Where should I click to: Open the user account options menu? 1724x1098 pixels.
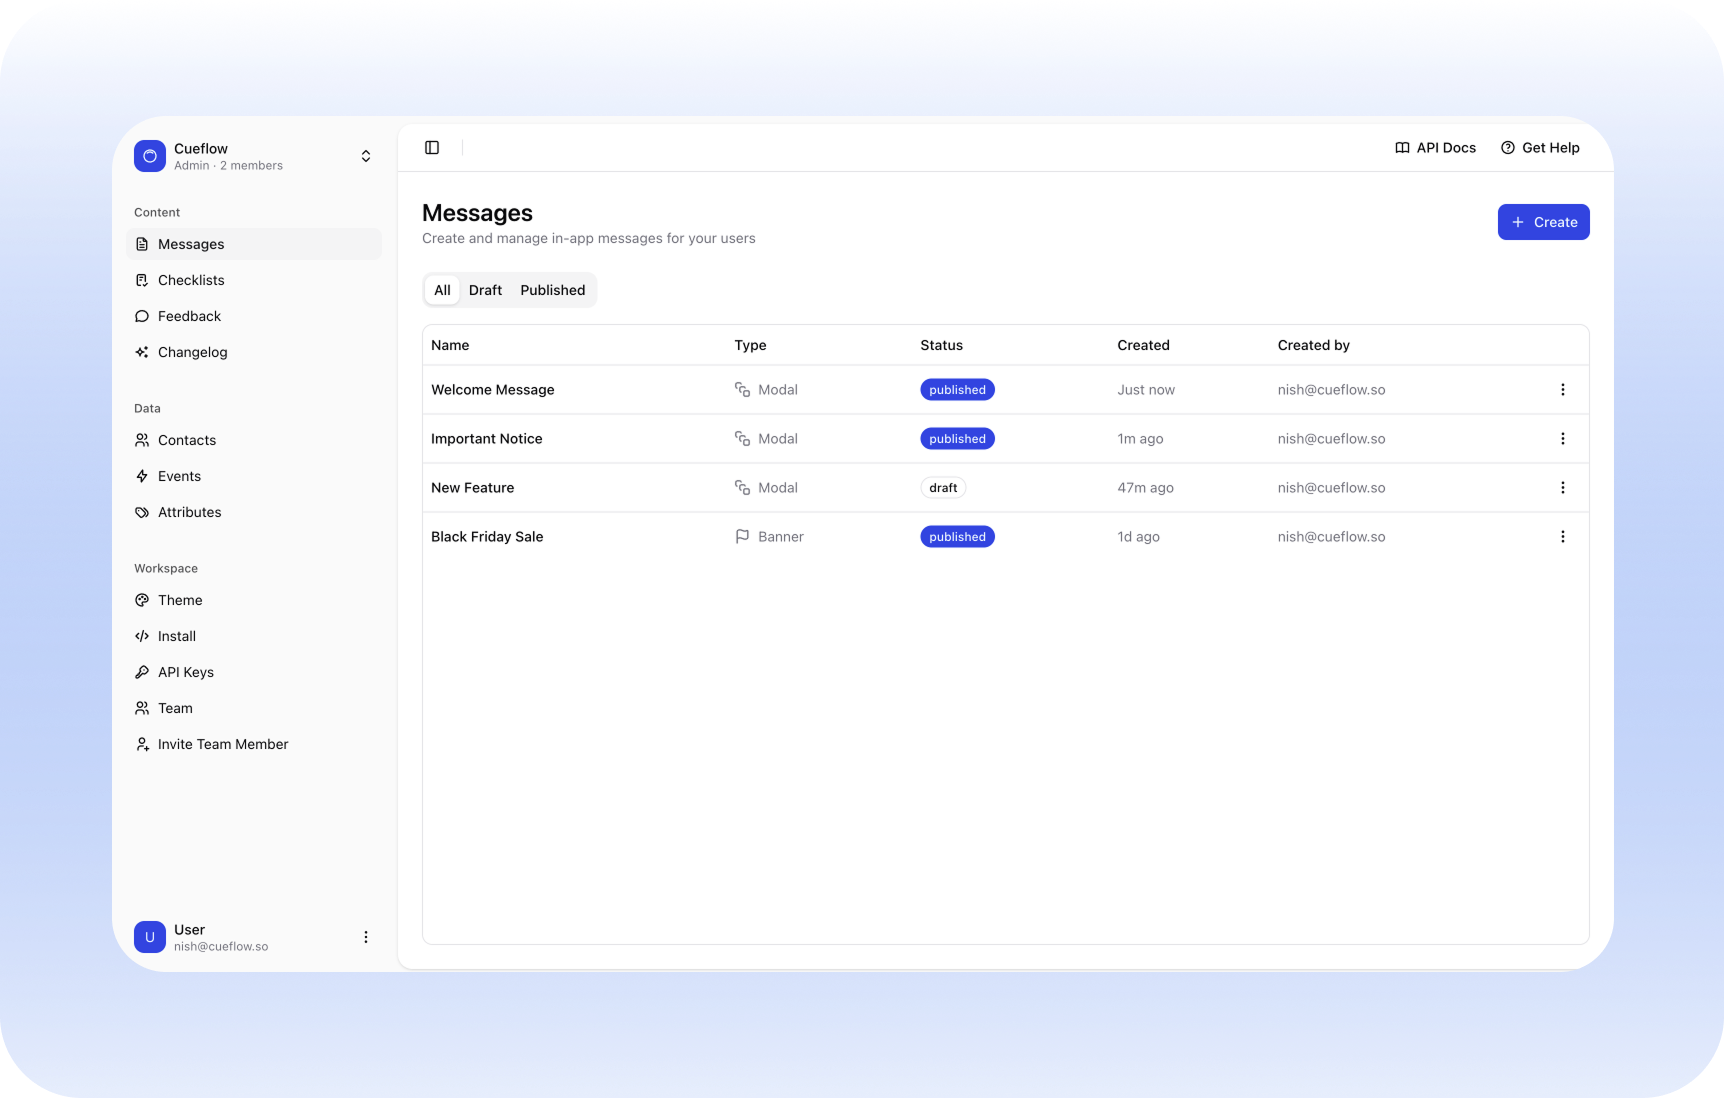tap(366, 937)
